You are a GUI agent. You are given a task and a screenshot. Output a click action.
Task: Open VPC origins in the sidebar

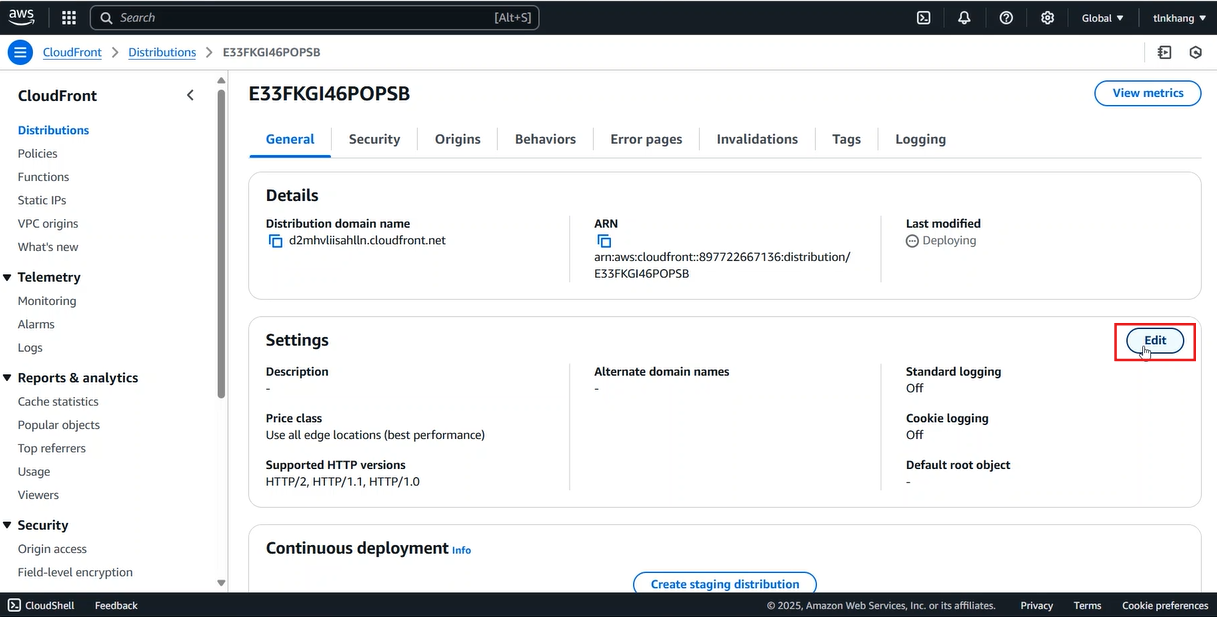(x=48, y=224)
